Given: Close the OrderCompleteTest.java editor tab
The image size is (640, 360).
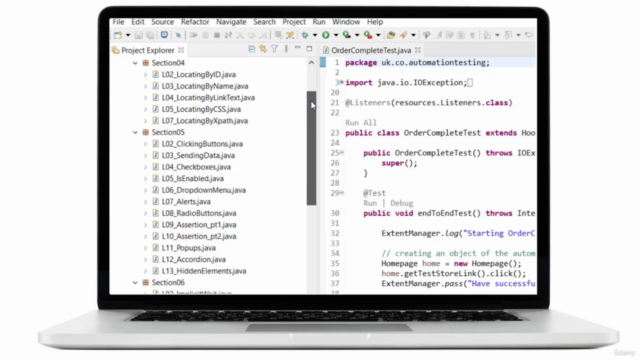Looking at the screenshot, I should click(x=418, y=50).
